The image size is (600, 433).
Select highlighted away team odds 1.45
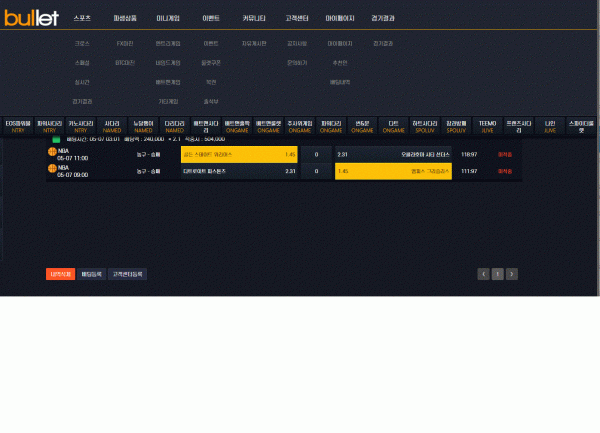[393, 171]
